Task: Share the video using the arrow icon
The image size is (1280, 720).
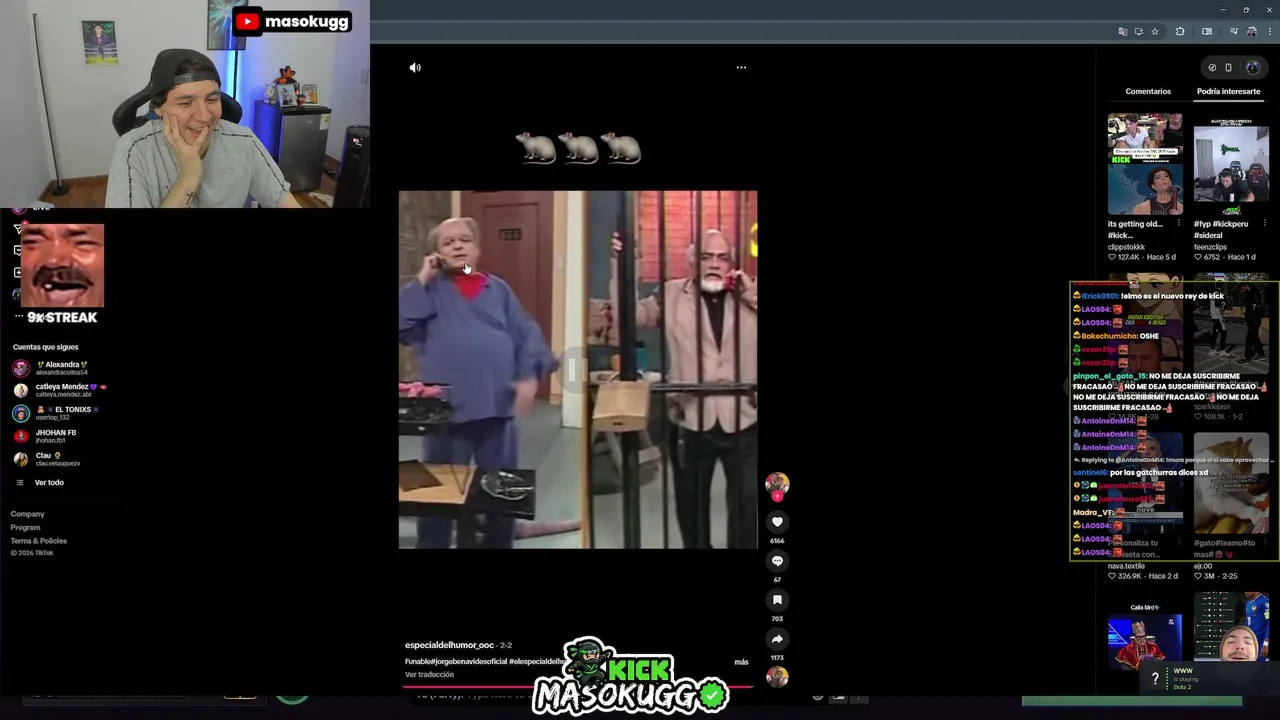Action: point(777,639)
